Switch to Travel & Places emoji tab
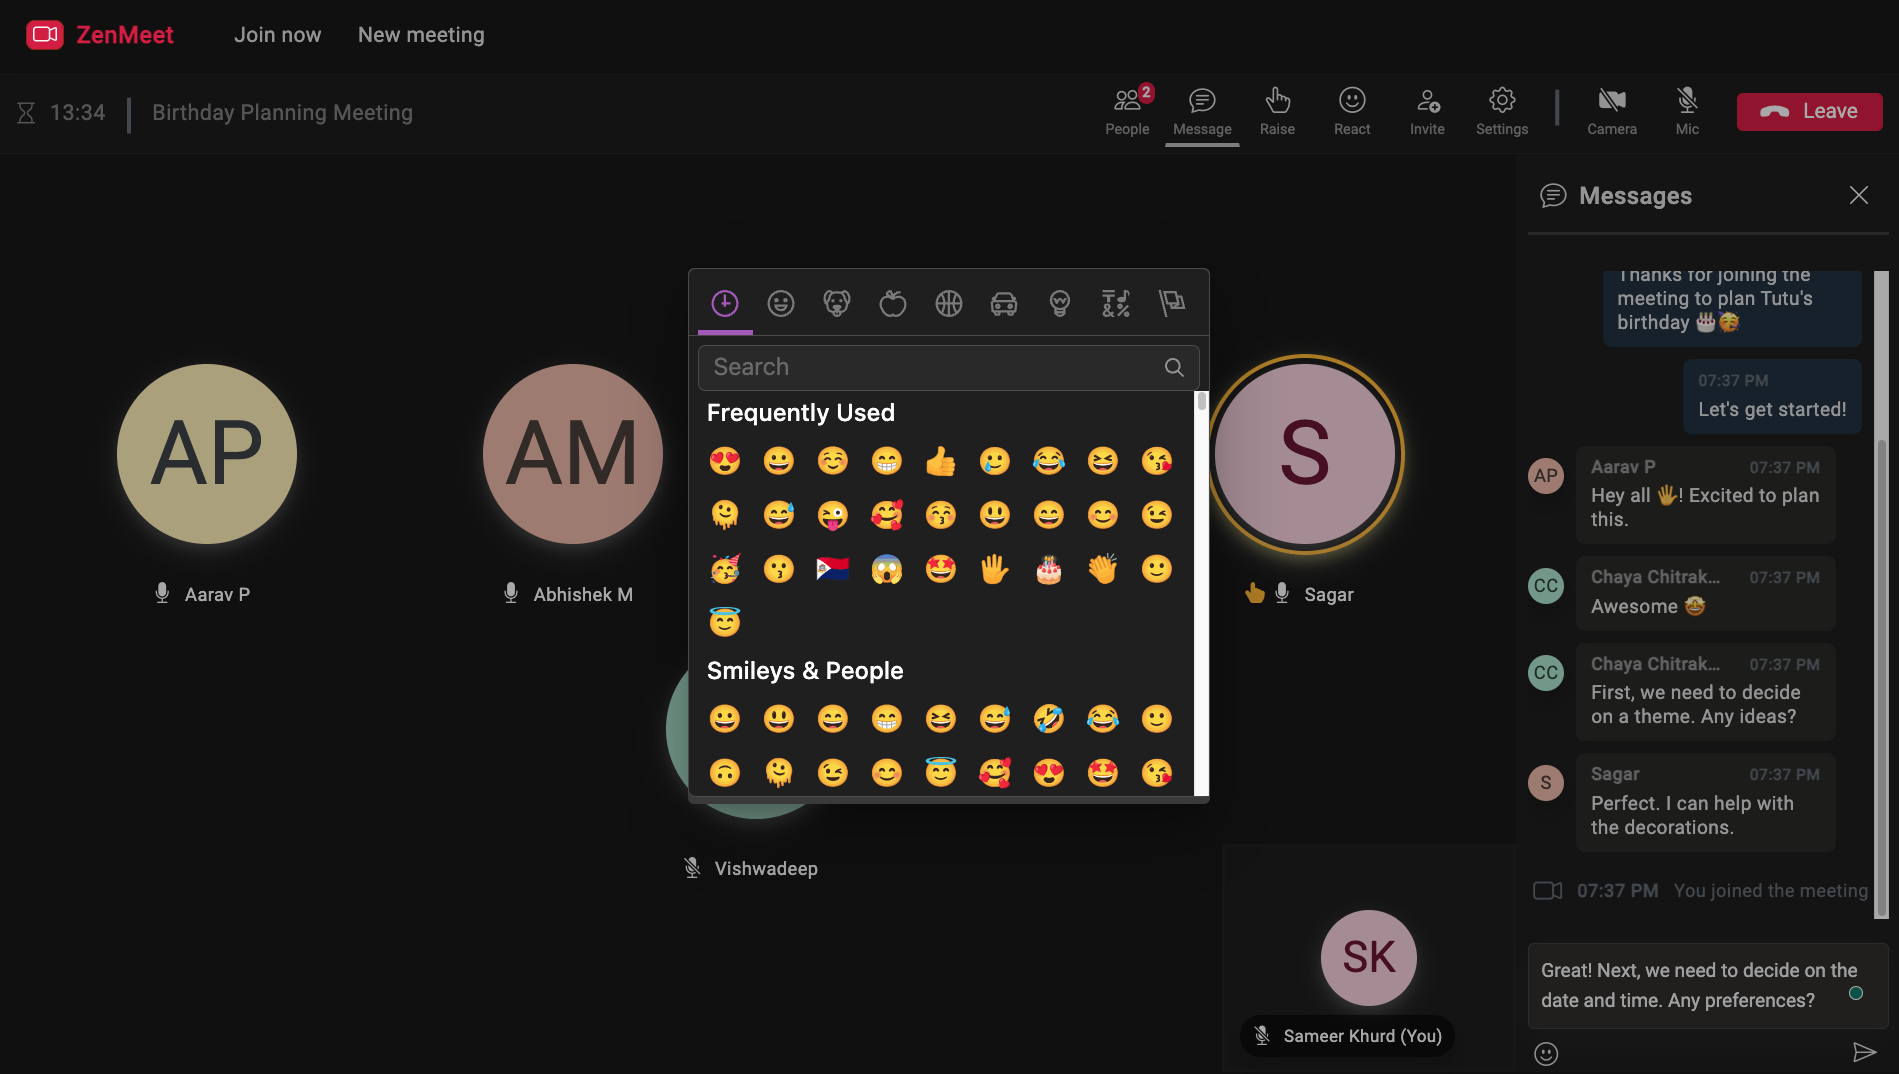Viewport: 1899px width, 1074px height. (1004, 303)
